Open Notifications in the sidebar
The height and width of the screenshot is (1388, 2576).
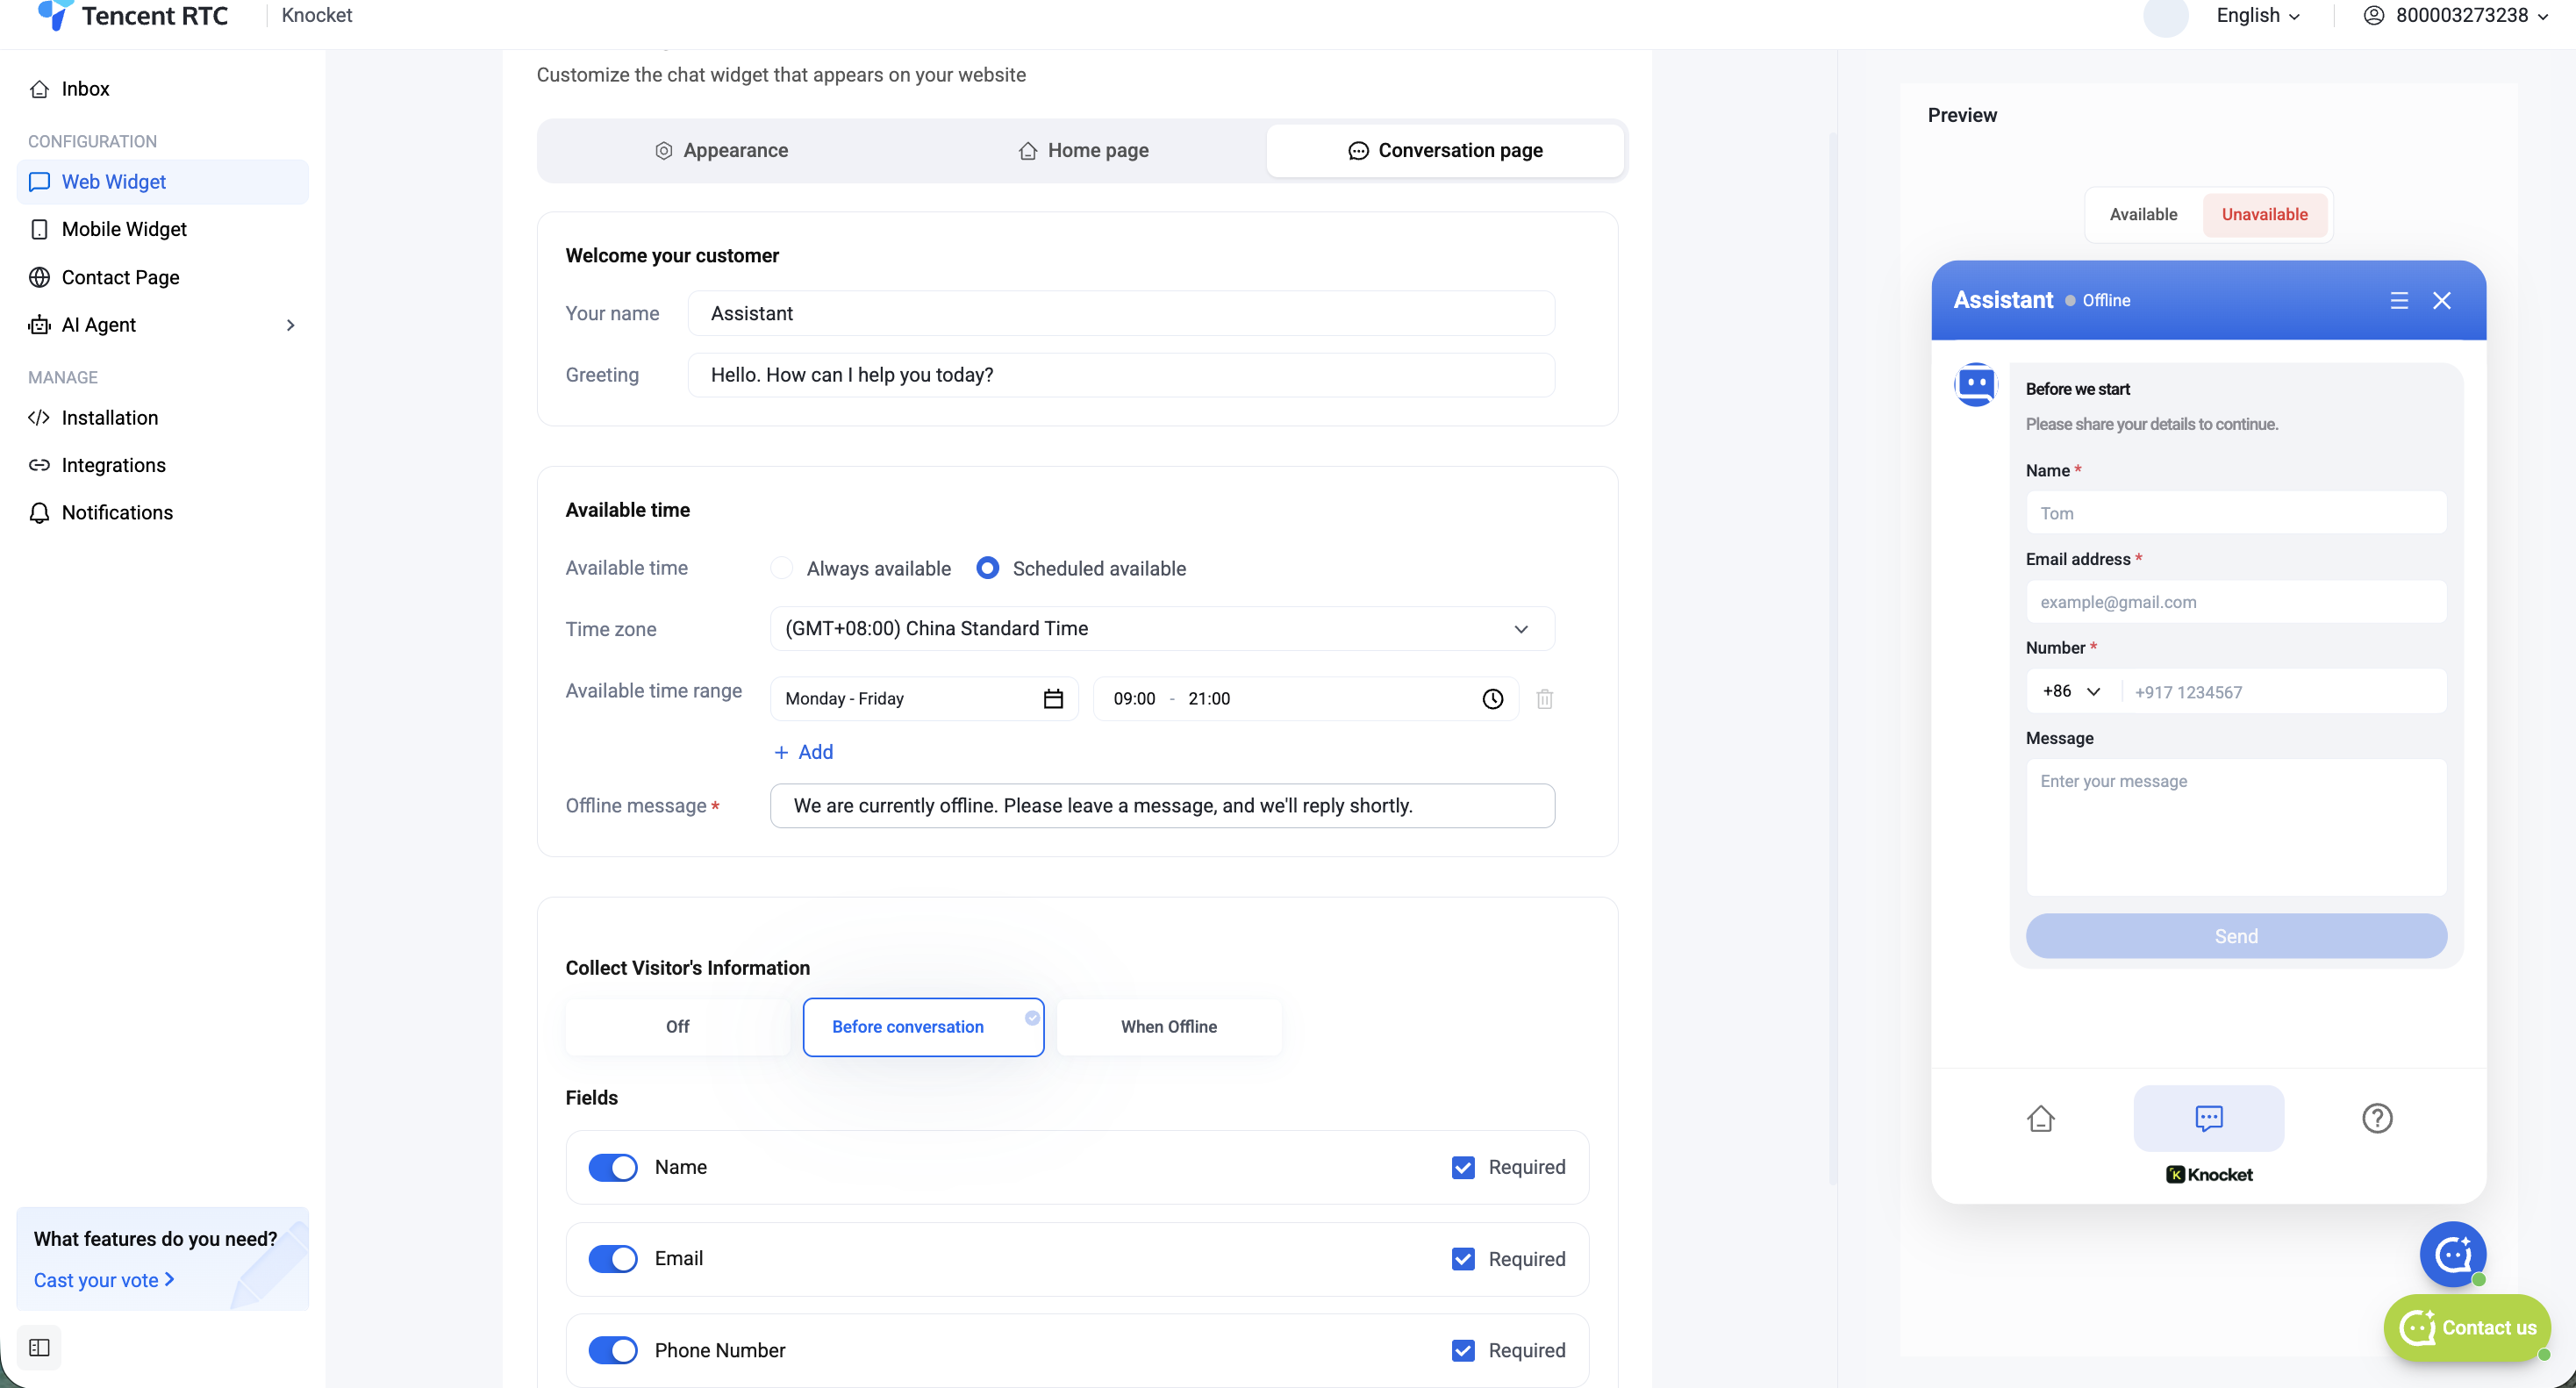[162, 512]
